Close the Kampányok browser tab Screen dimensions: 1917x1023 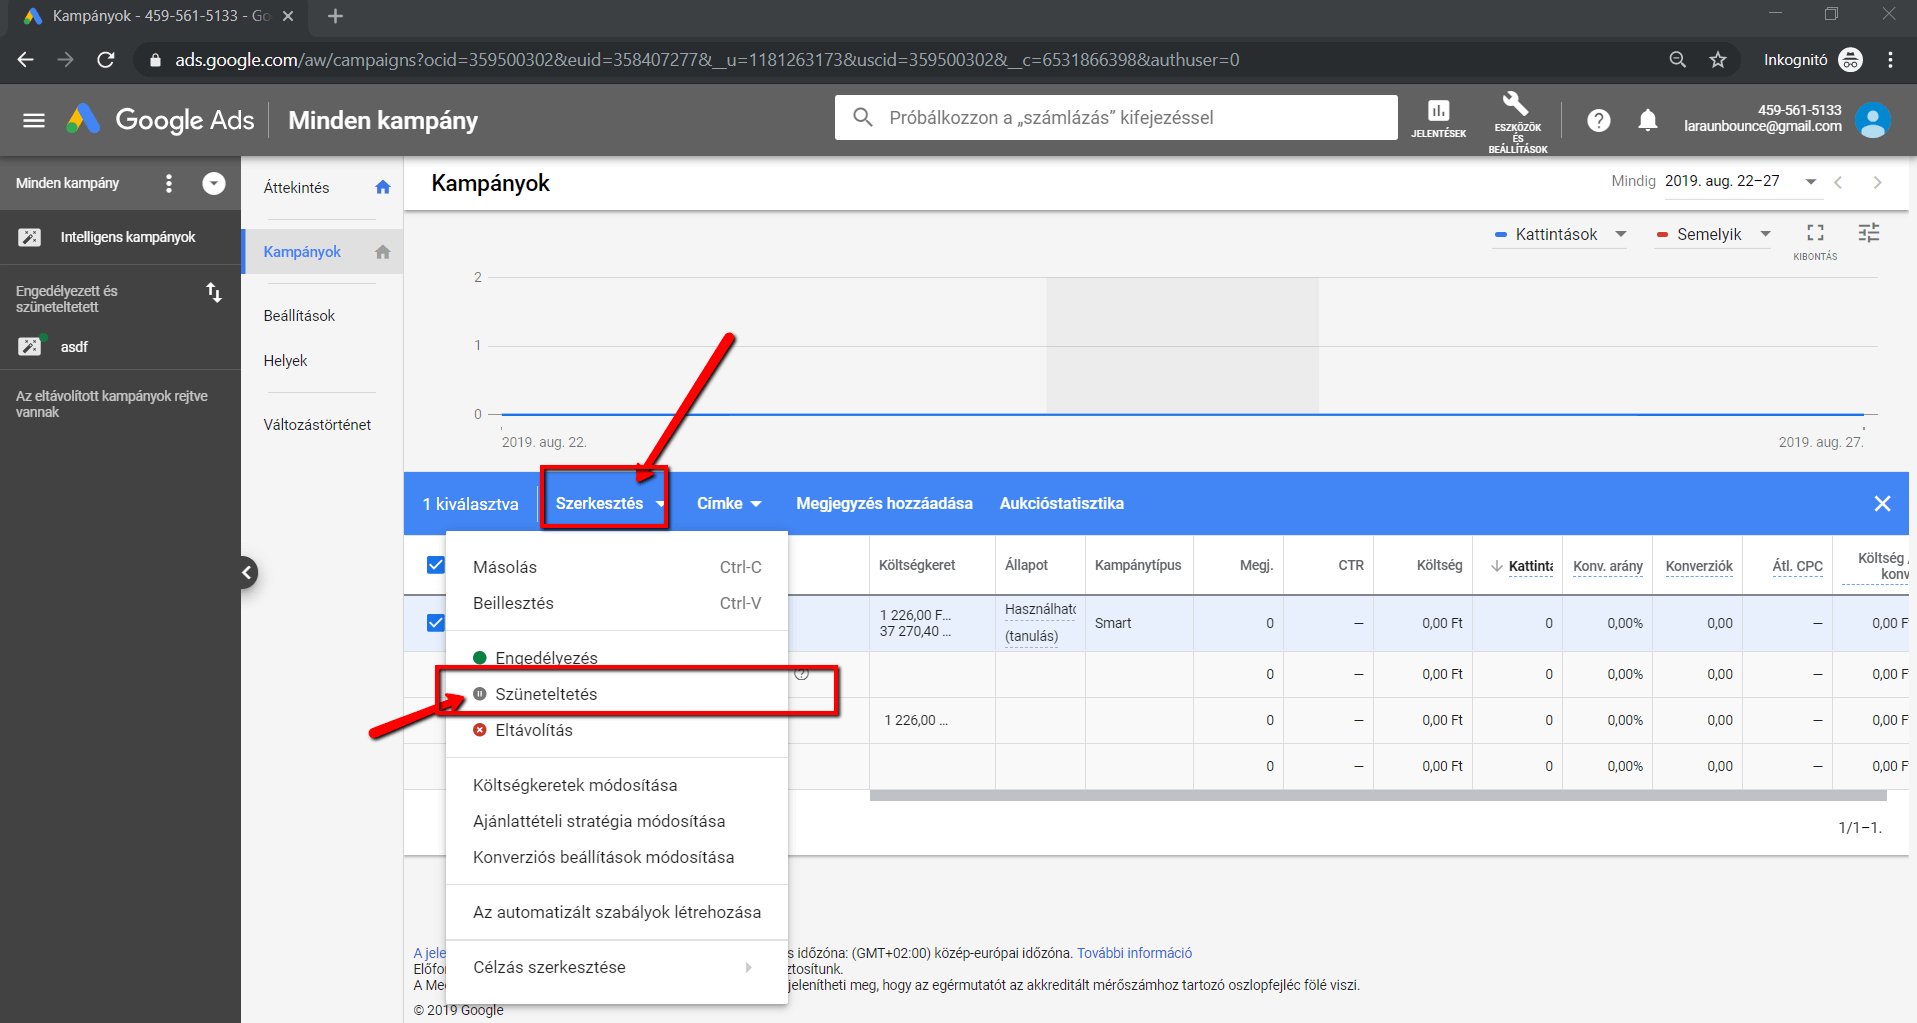288,16
